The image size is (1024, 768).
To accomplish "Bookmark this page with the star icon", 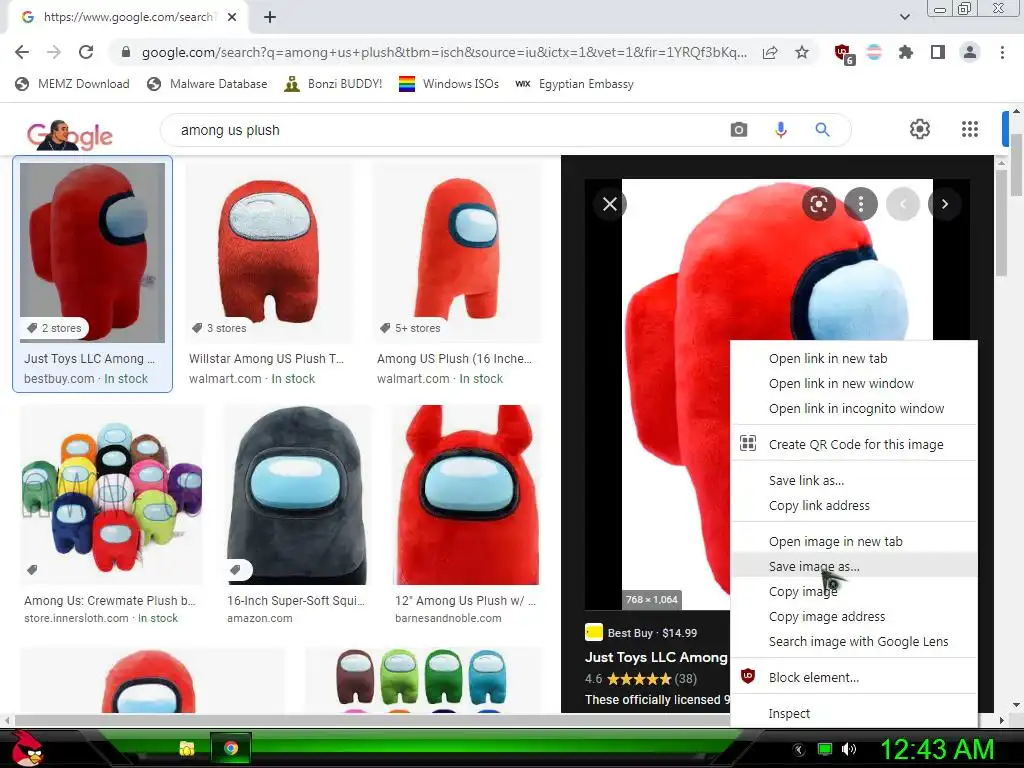I will (802, 52).
